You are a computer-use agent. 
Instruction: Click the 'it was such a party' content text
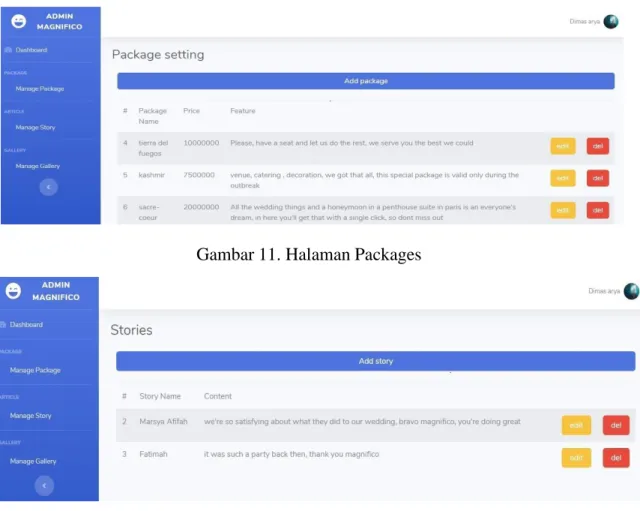pos(291,454)
